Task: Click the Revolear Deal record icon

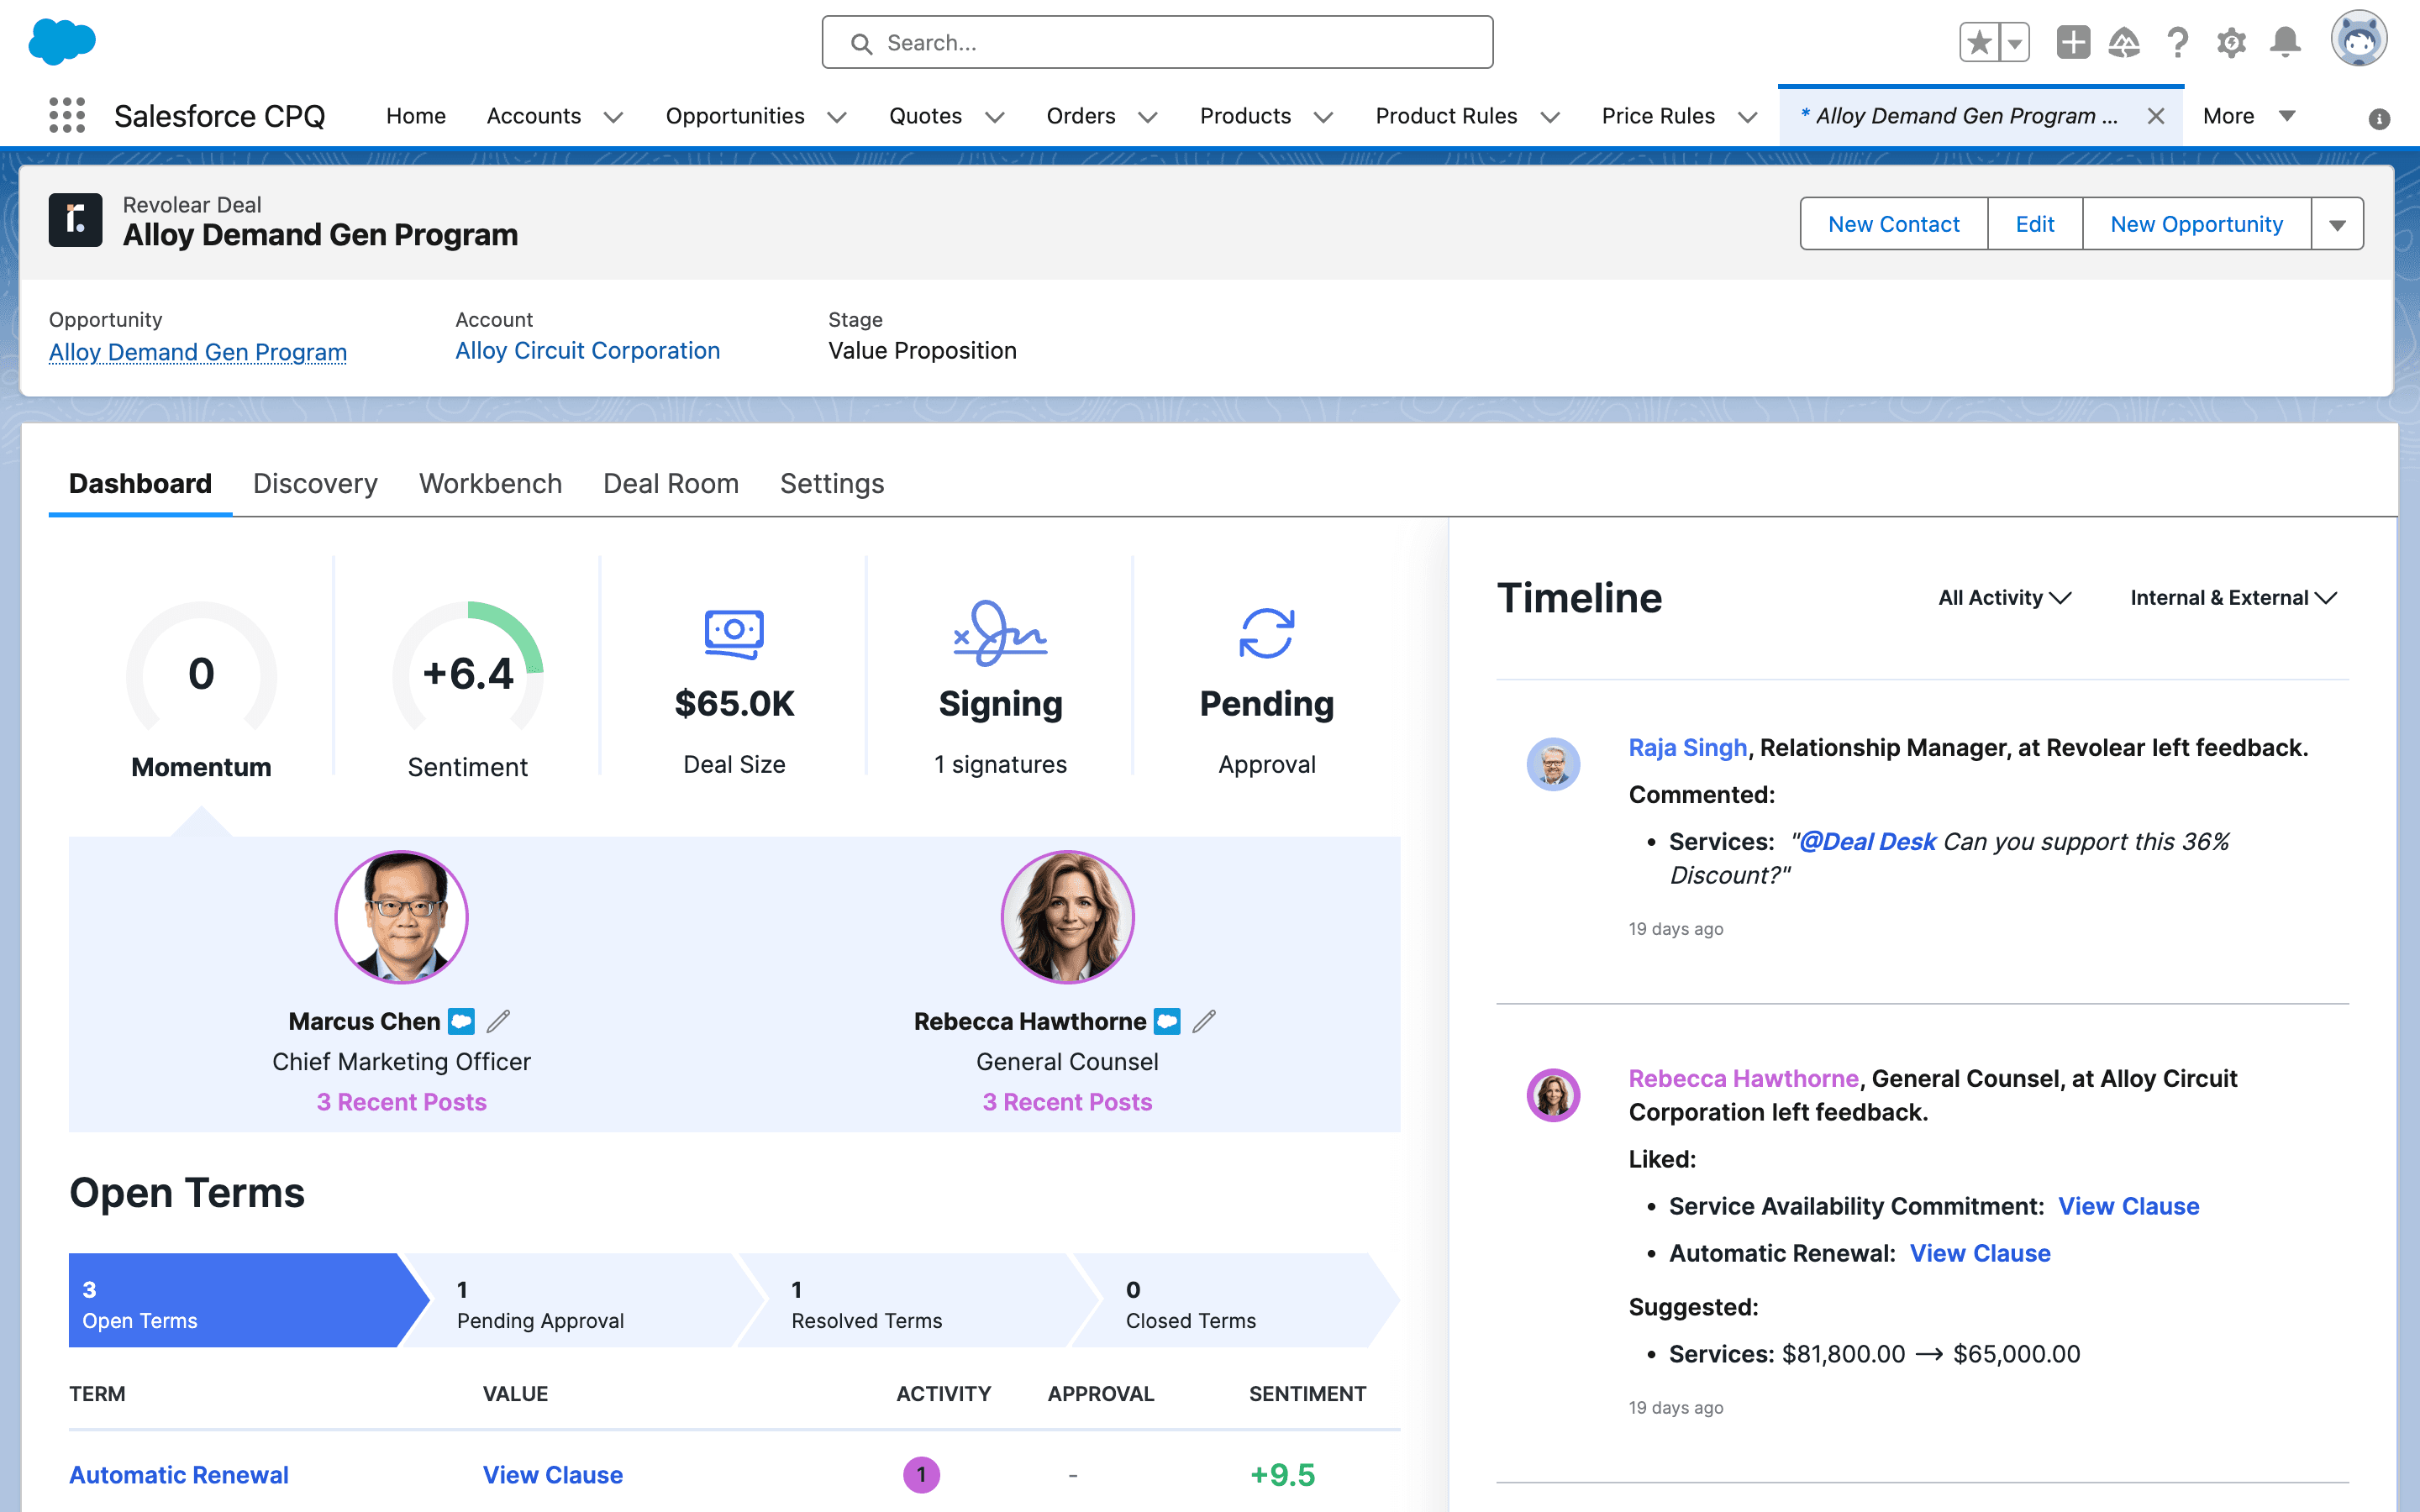Action: coord(76,220)
